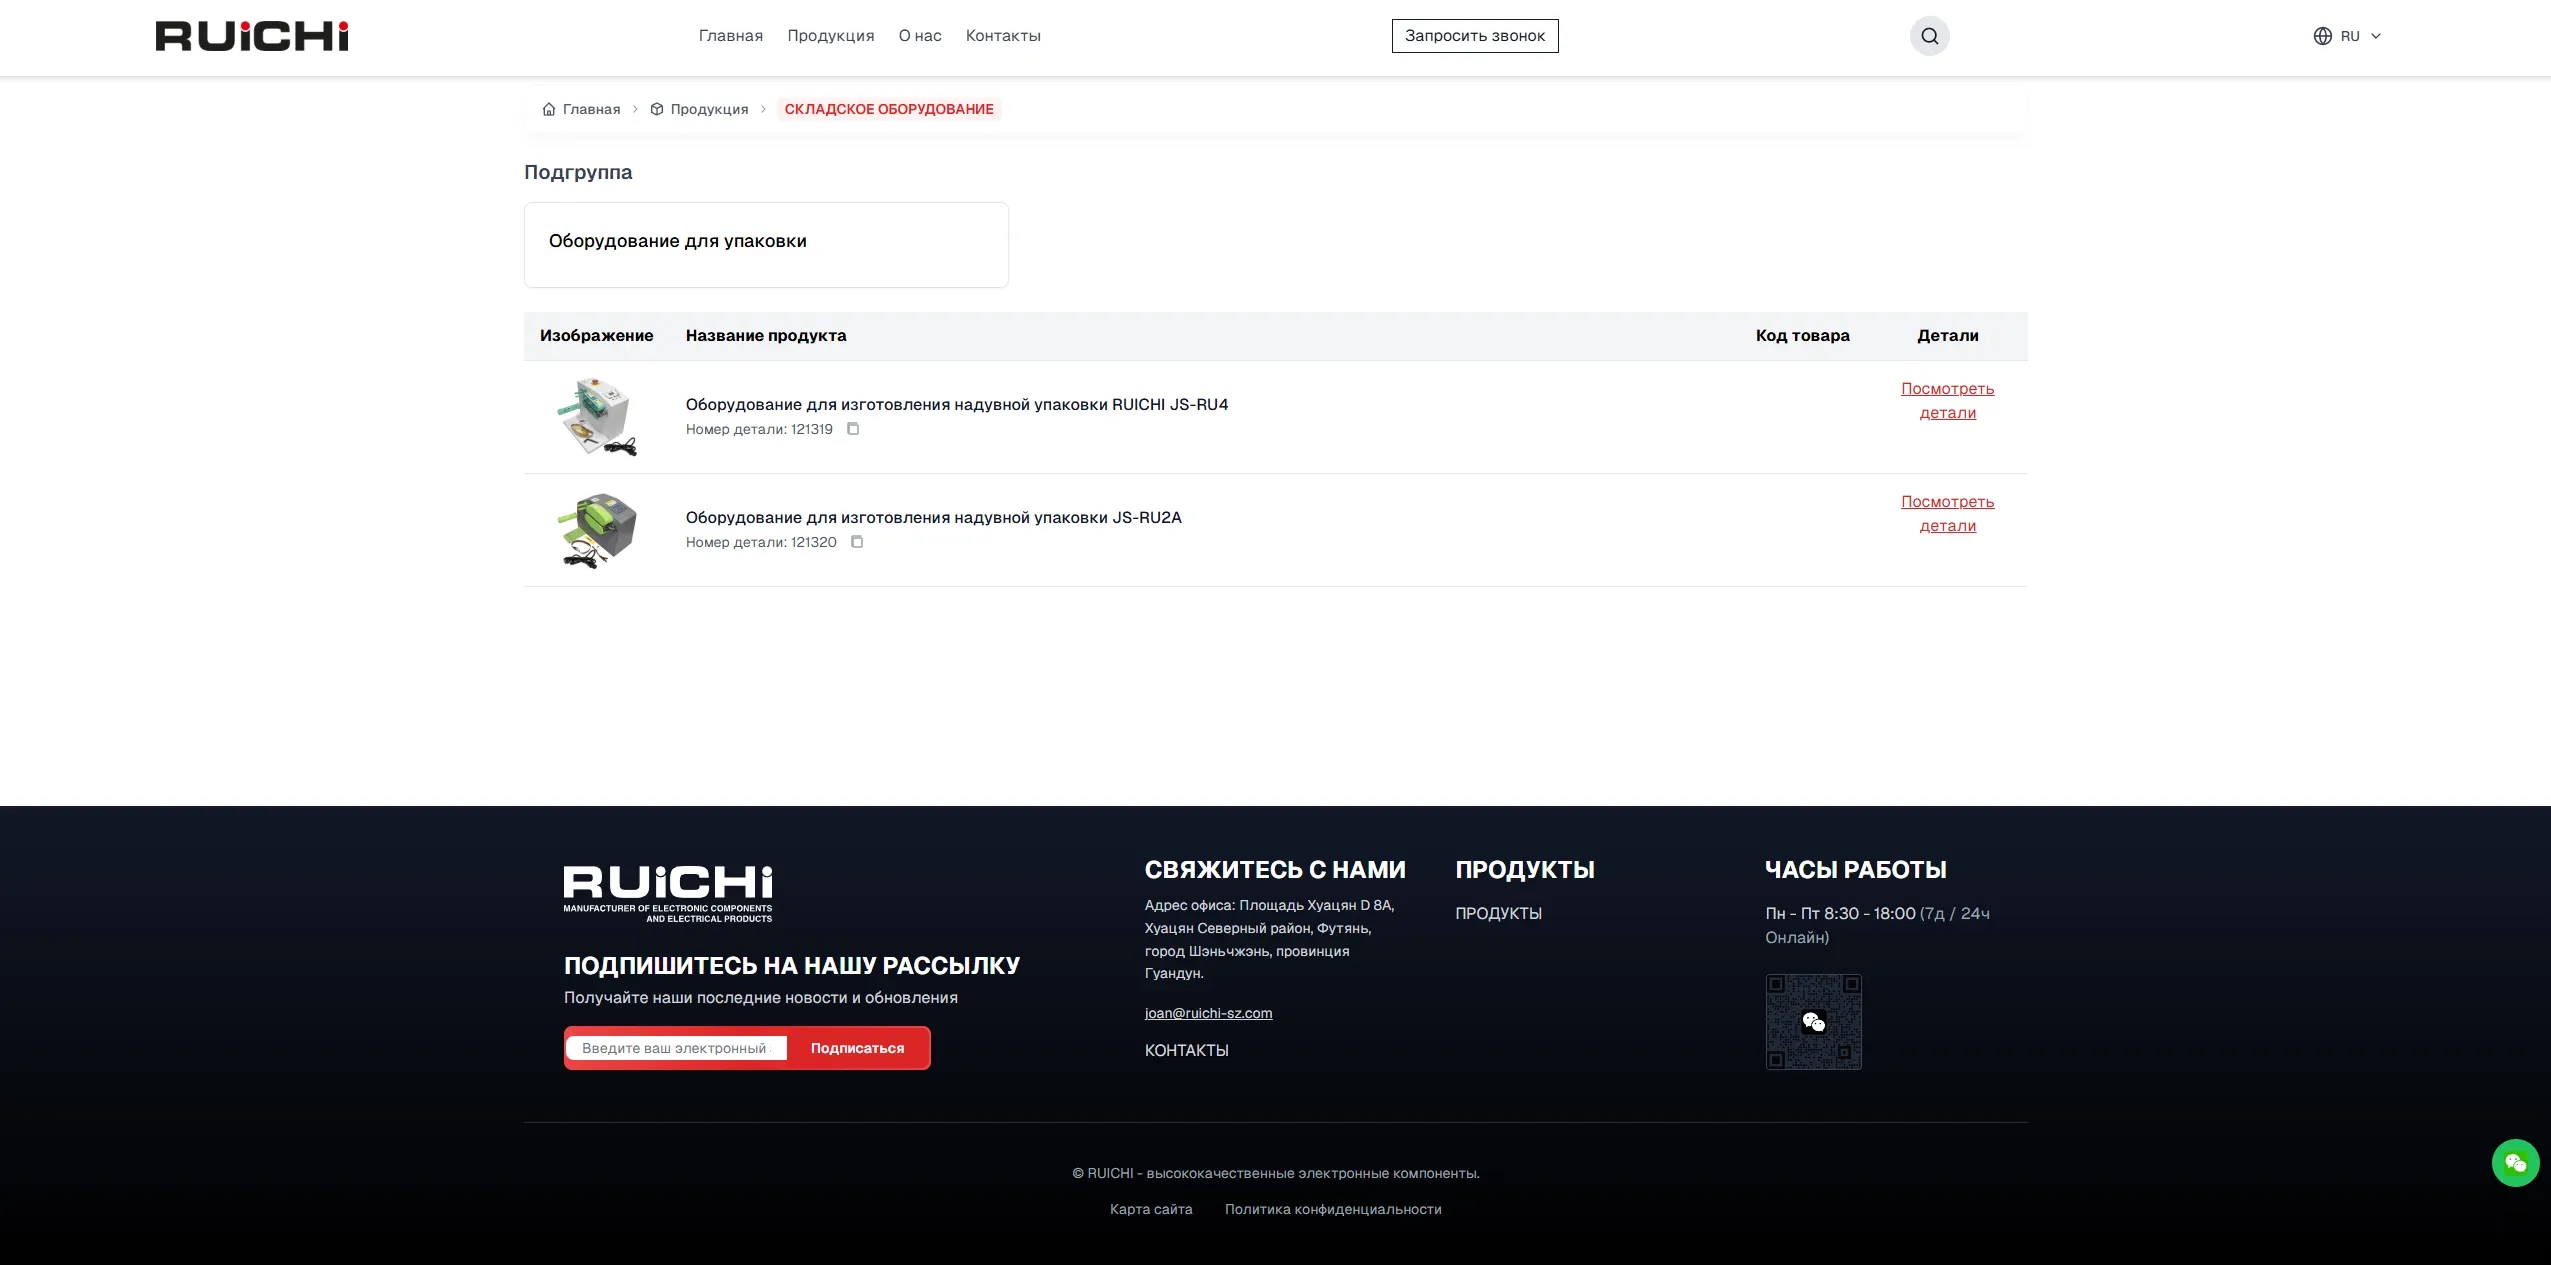Open JS-RU4 product thumbnail image
Image resolution: width=2551 pixels, height=1265 pixels.
point(597,417)
